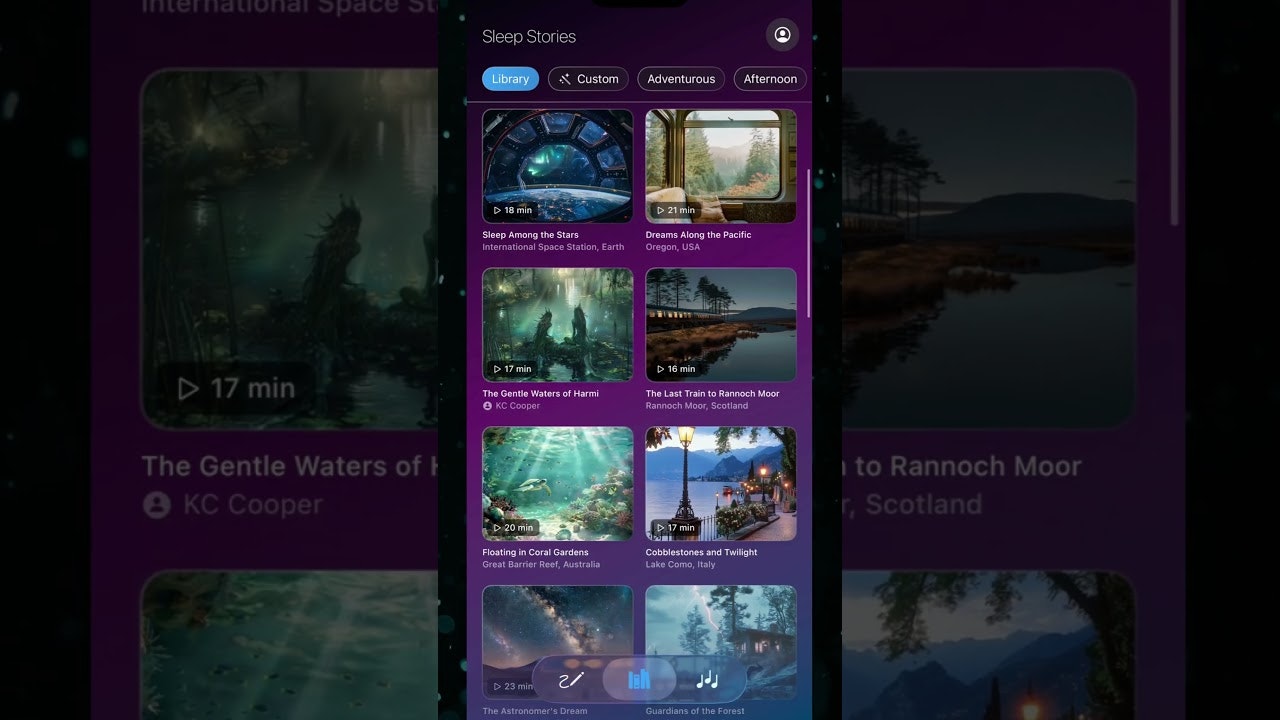The height and width of the screenshot is (720, 1280).
Task: Click 'Cobblestones and Twilight' title
Action: tap(701, 552)
